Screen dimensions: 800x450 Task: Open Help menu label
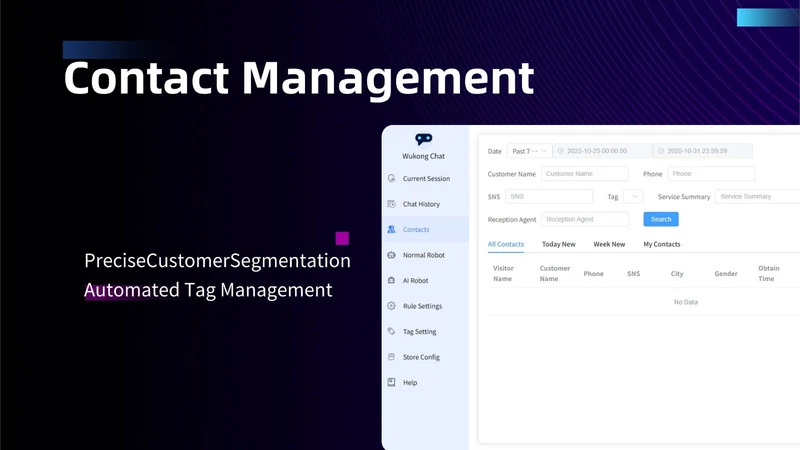(410, 383)
